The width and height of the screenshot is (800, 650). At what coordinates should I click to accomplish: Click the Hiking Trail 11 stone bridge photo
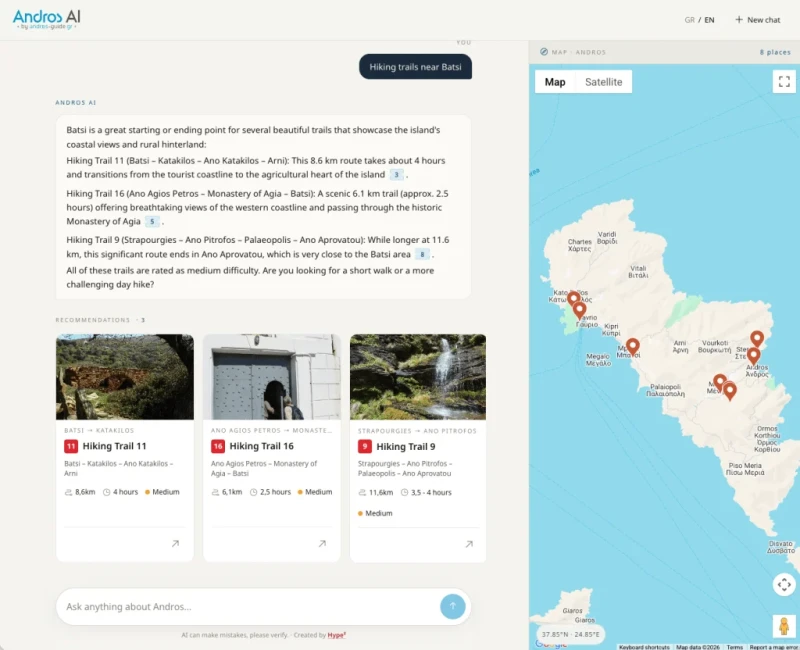pyautogui.click(x=125, y=377)
